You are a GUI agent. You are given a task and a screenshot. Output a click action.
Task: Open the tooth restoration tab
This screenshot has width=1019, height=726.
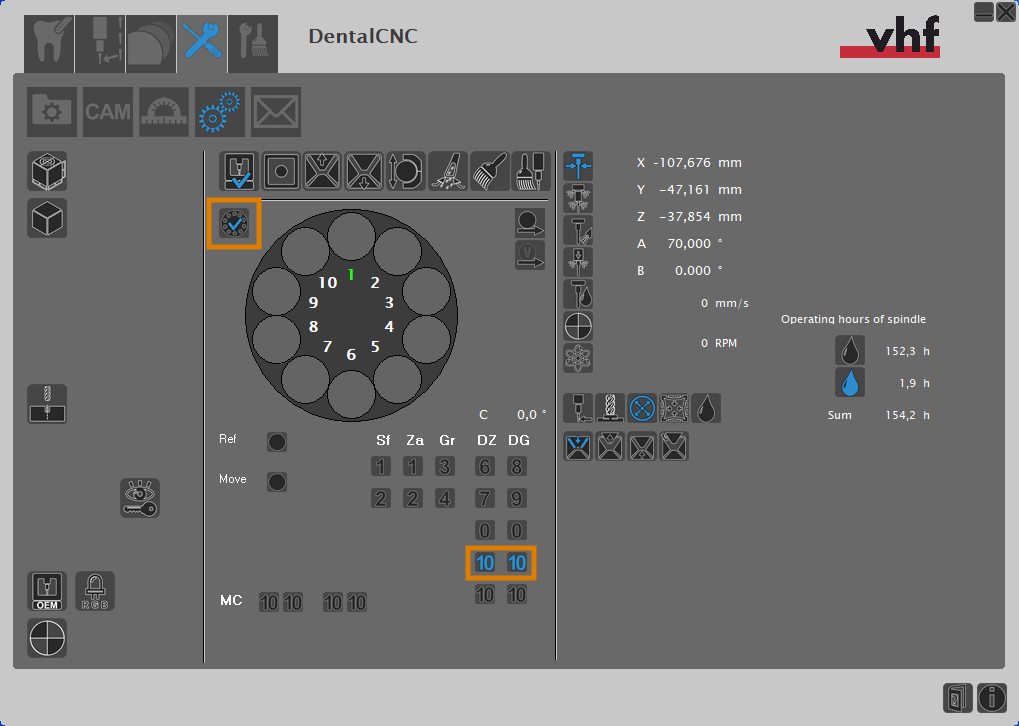point(49,44)
